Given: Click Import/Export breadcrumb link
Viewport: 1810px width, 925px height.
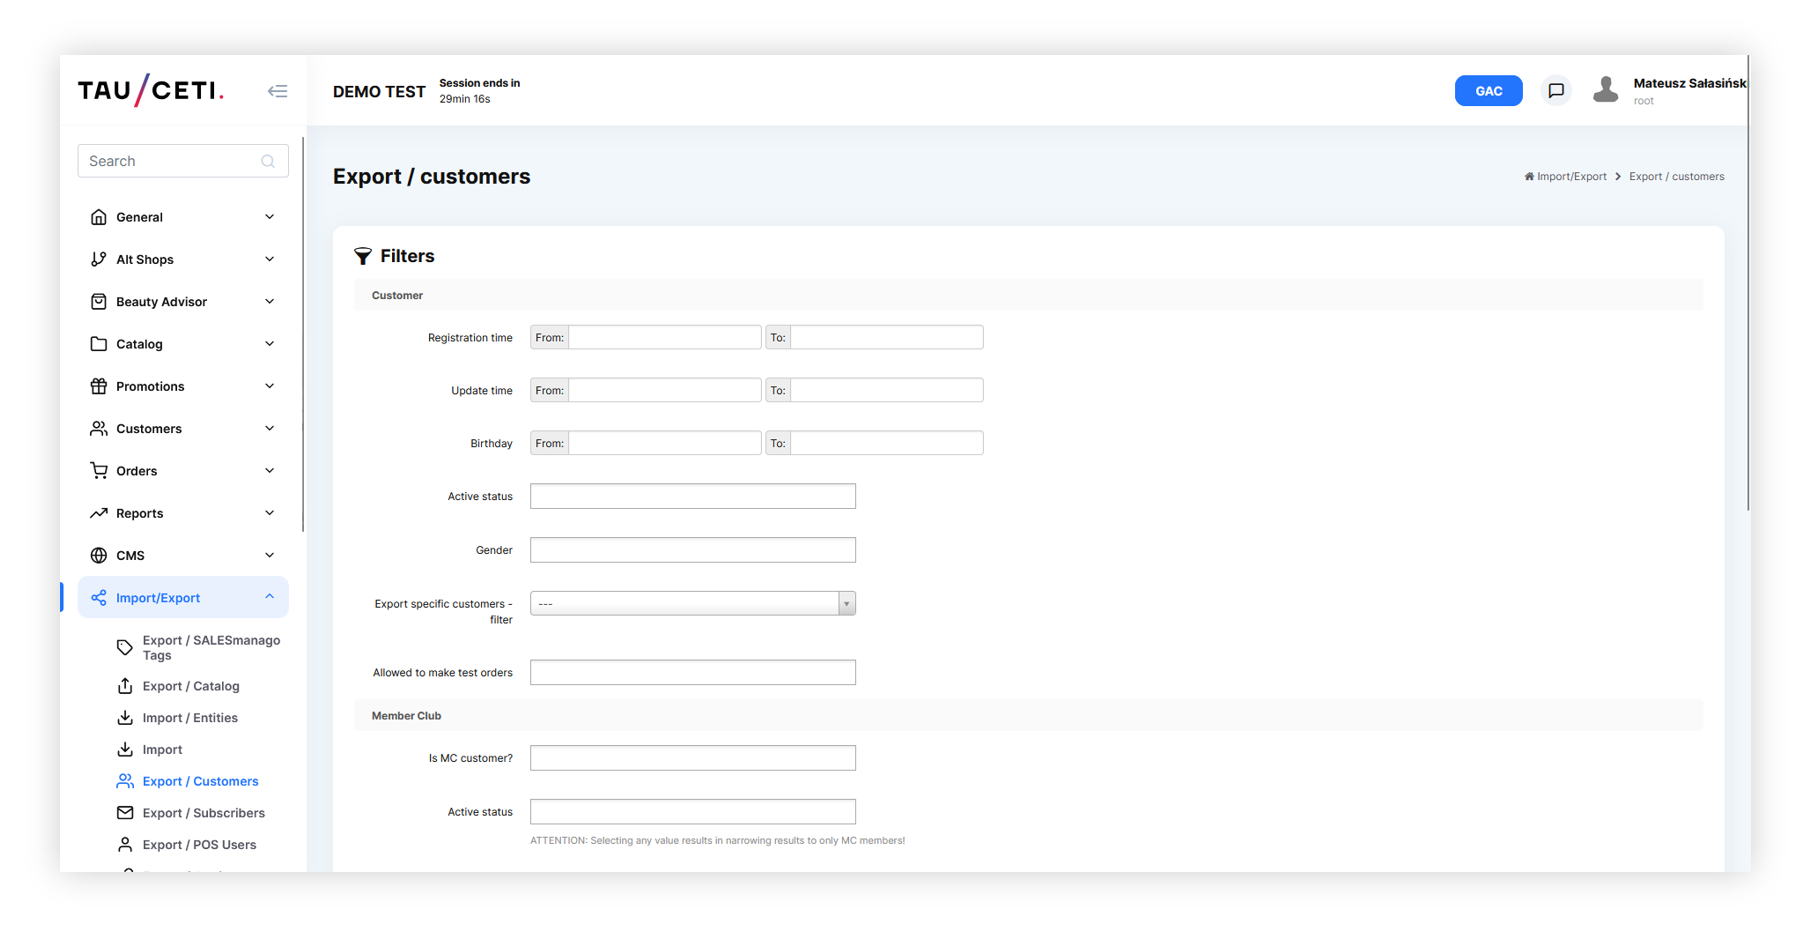Looking at the screenshot, I should [1570, 177].
